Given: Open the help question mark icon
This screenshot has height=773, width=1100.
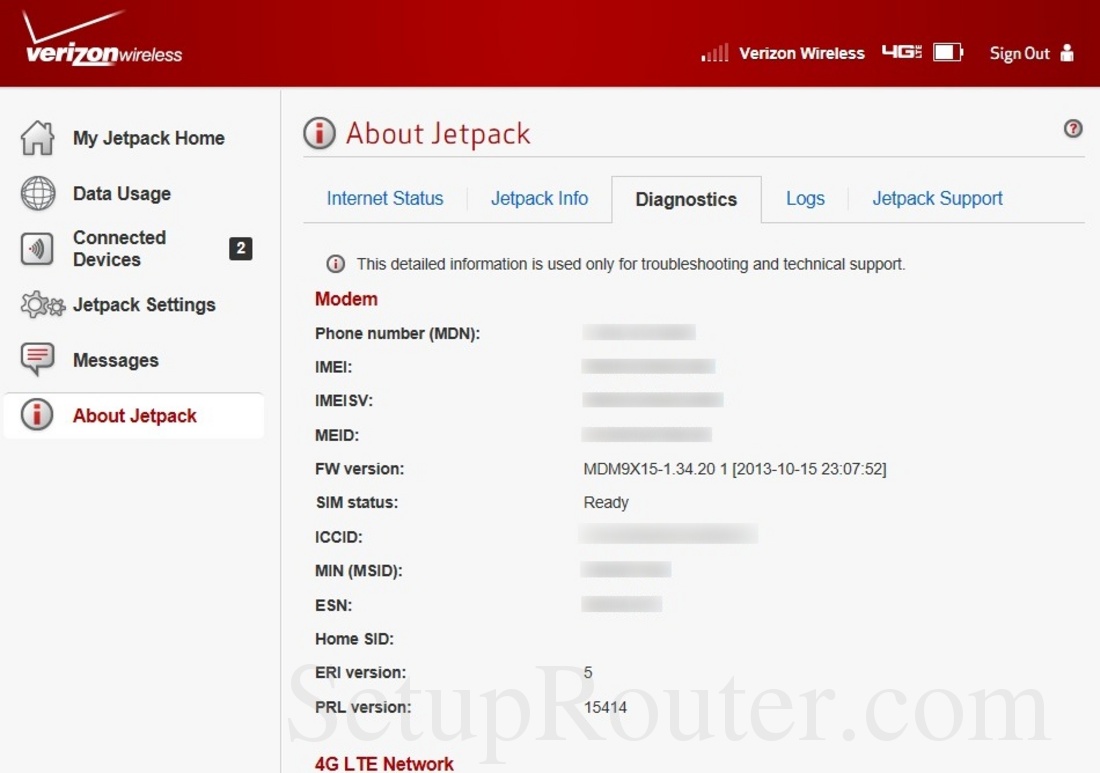Looking at the screenshot, I should pyautogui.click(x=1073, y=128).
